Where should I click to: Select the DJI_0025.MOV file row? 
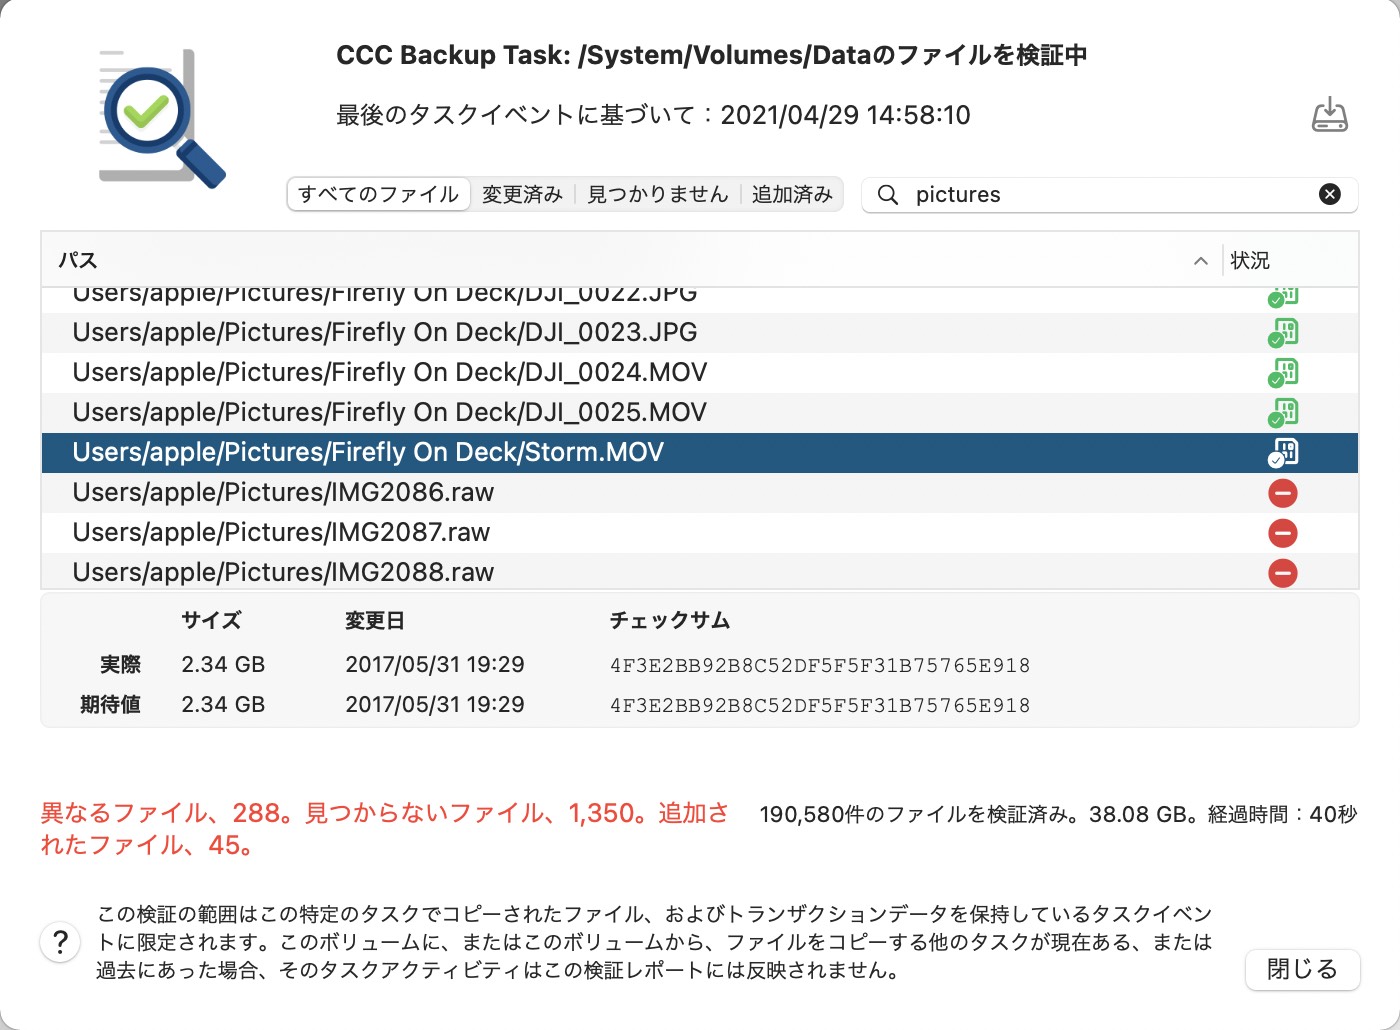[700, 413]
